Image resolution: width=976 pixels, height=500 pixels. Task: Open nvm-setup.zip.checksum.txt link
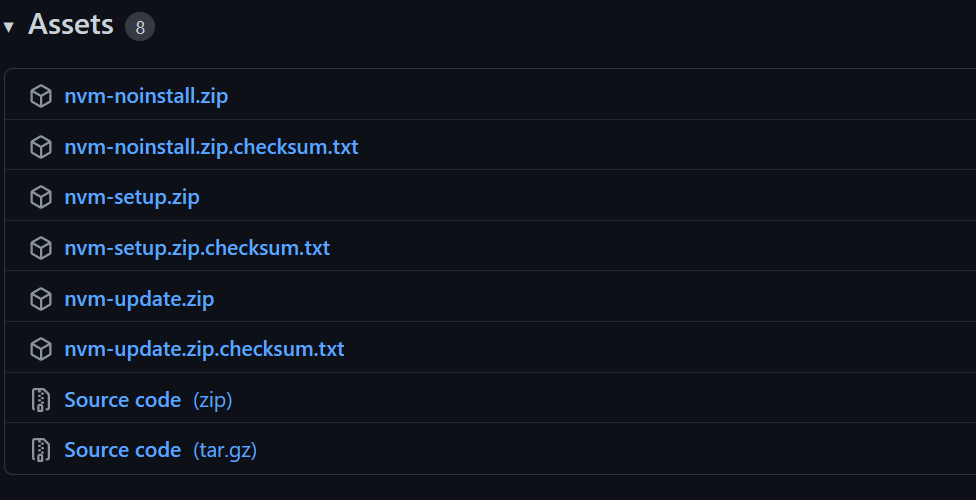tap(197, 248)
